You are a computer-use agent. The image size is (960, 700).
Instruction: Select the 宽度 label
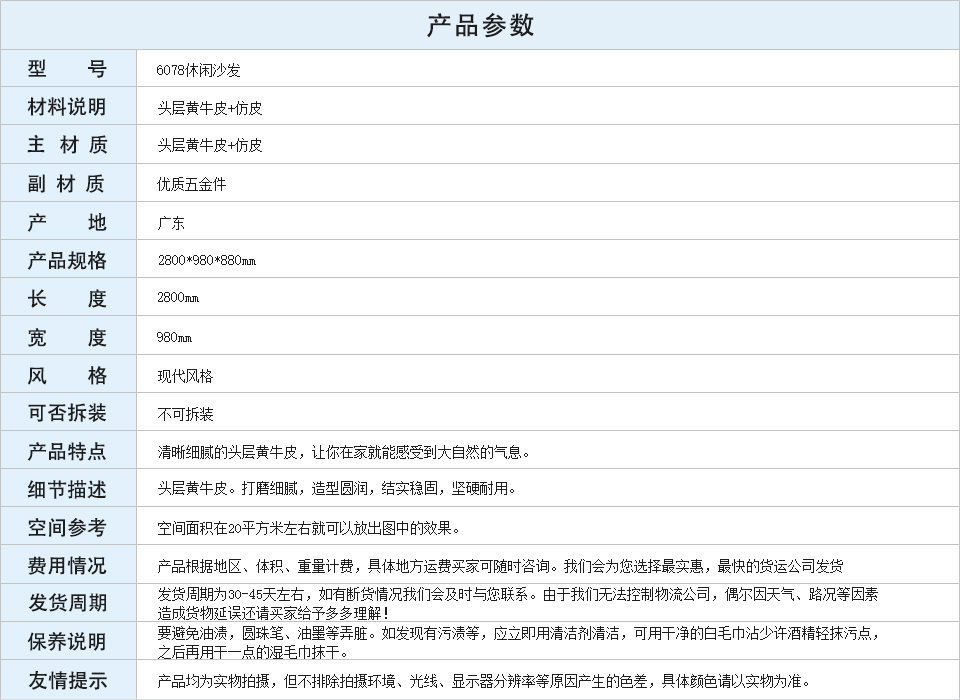point(67,337)
